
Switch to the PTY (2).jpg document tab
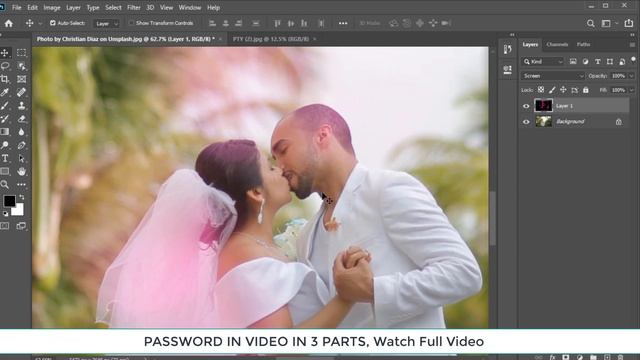[271, 39]
